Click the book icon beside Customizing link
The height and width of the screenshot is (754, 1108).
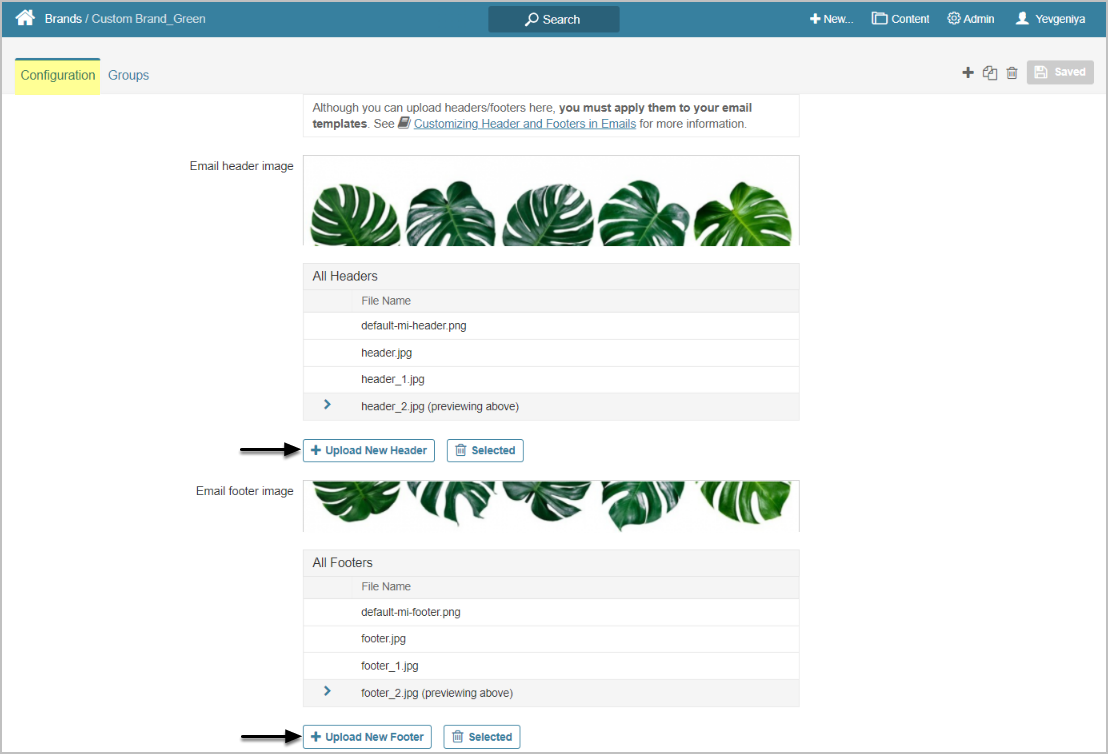404,124
